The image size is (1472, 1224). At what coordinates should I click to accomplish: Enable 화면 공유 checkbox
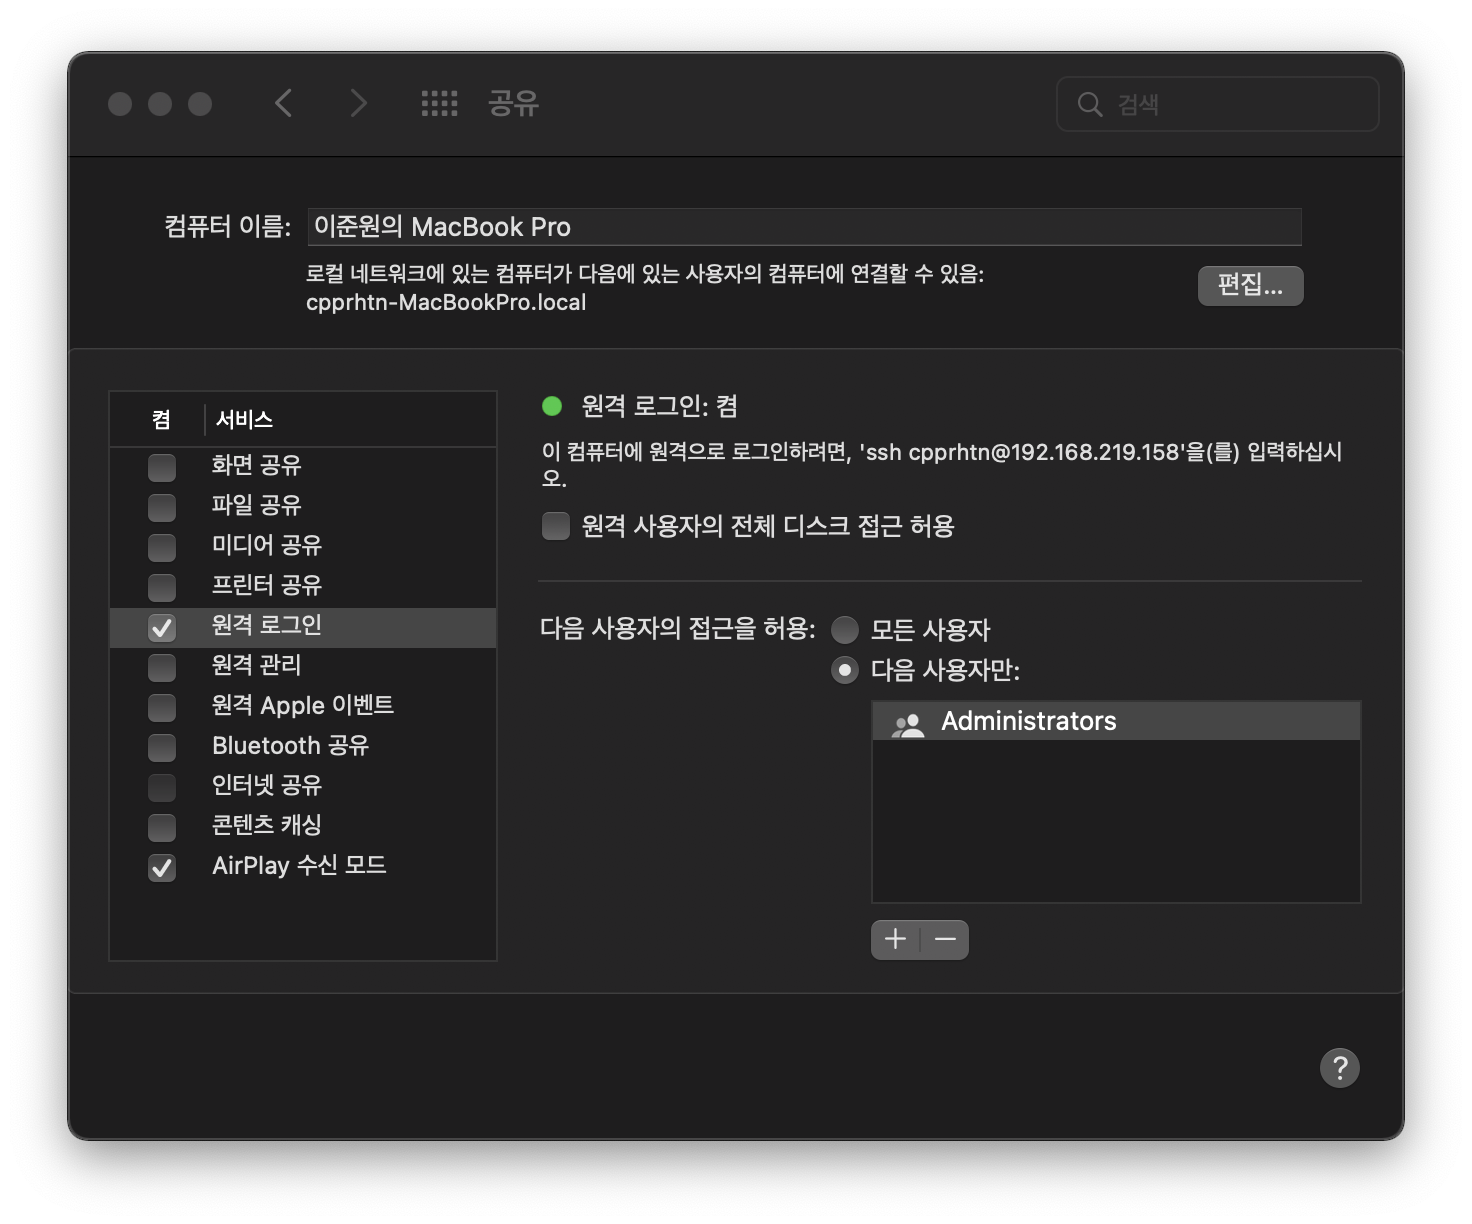(162, 467)
